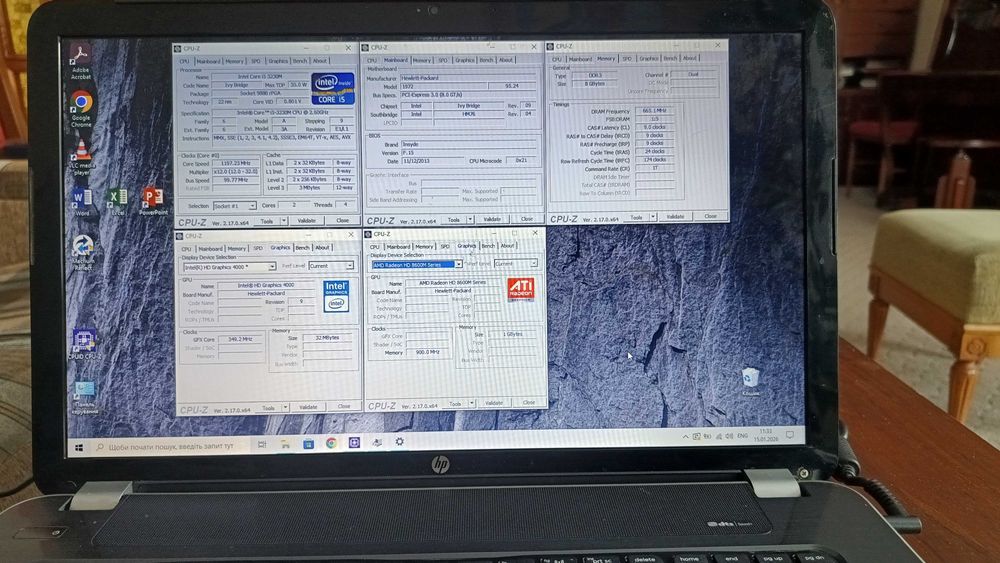Select the VLC media player desktop icon

click(81, 157)
